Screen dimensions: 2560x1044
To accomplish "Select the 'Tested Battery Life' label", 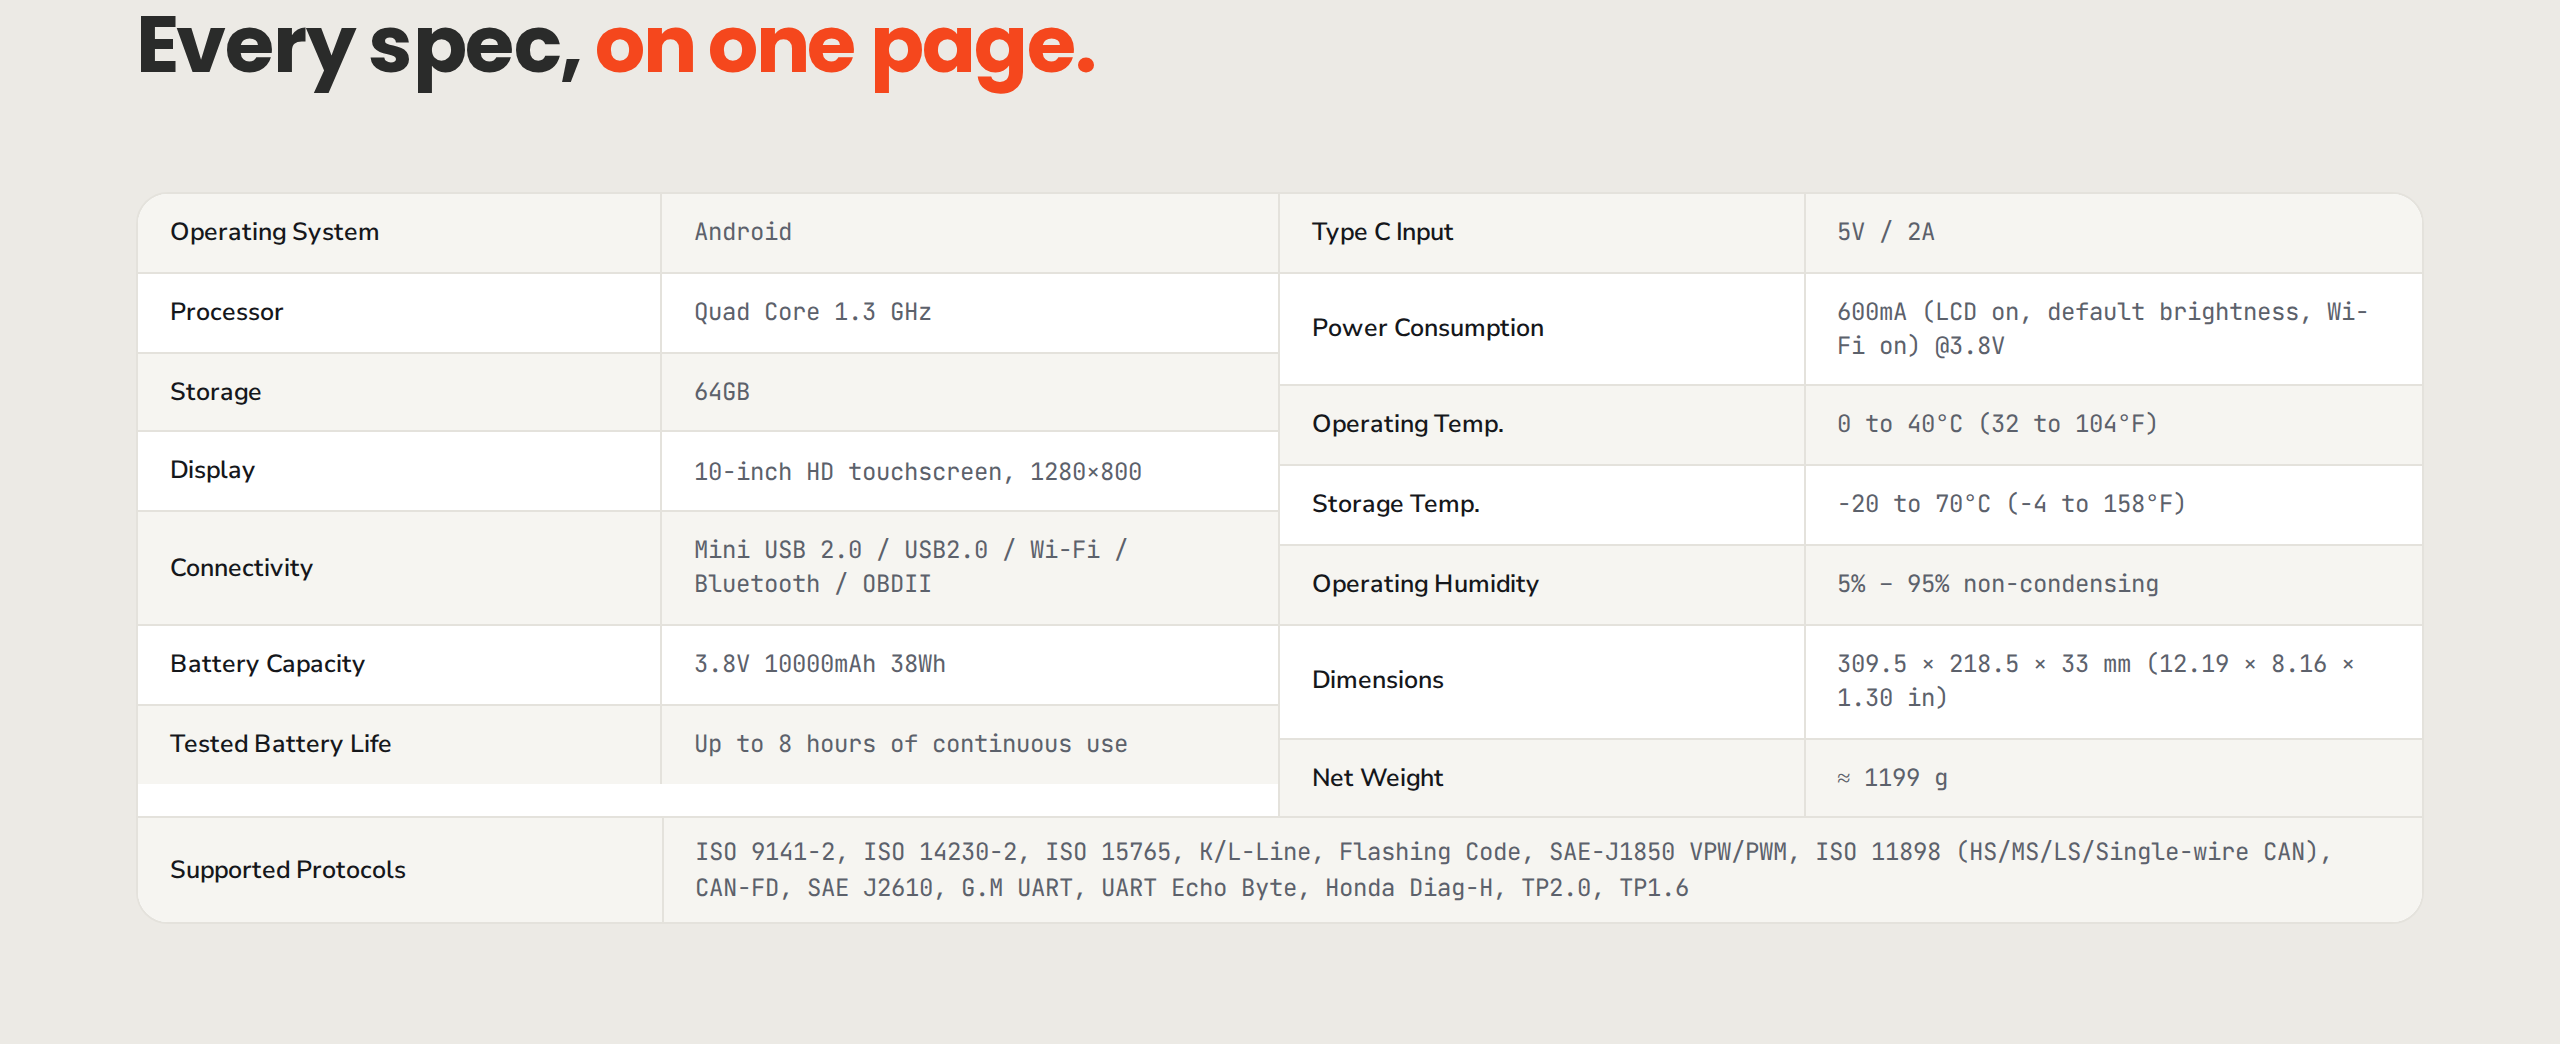I will pos(280,744).
